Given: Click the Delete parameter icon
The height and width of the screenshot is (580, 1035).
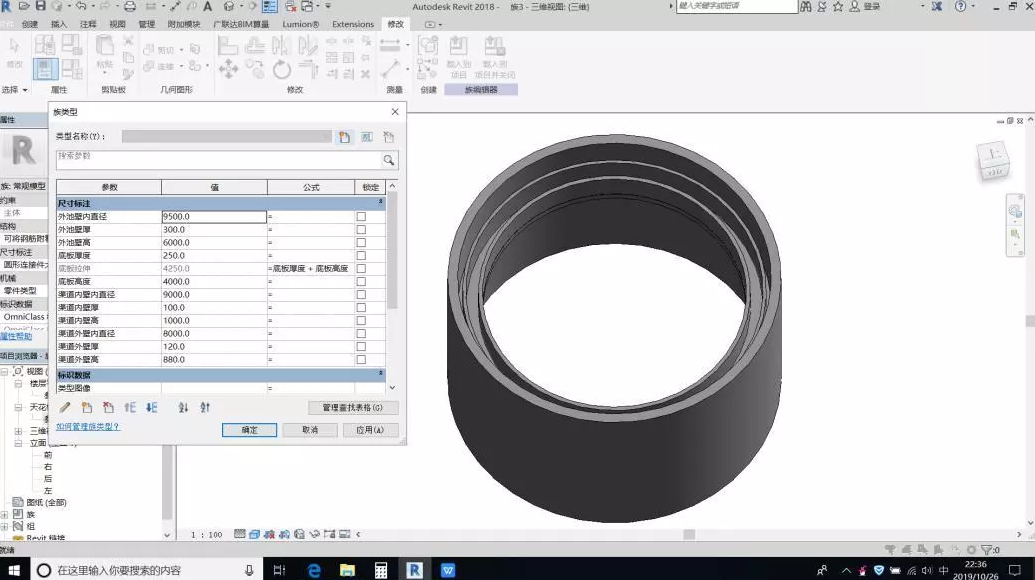Looking at the screenshot, I should point(108,408).
